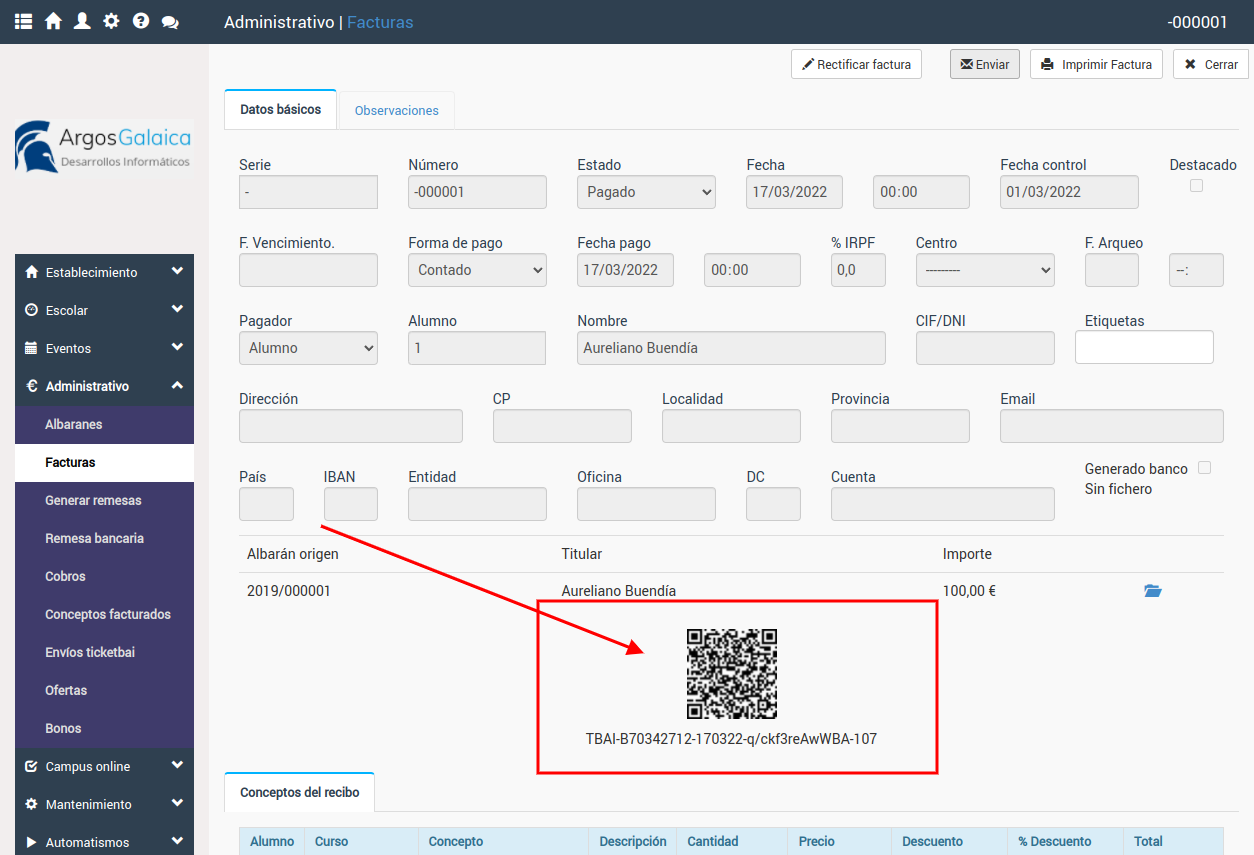Viewport: 1254px width, 855px height.
Task: Go to home via house icon
Action: pos(53,21)
